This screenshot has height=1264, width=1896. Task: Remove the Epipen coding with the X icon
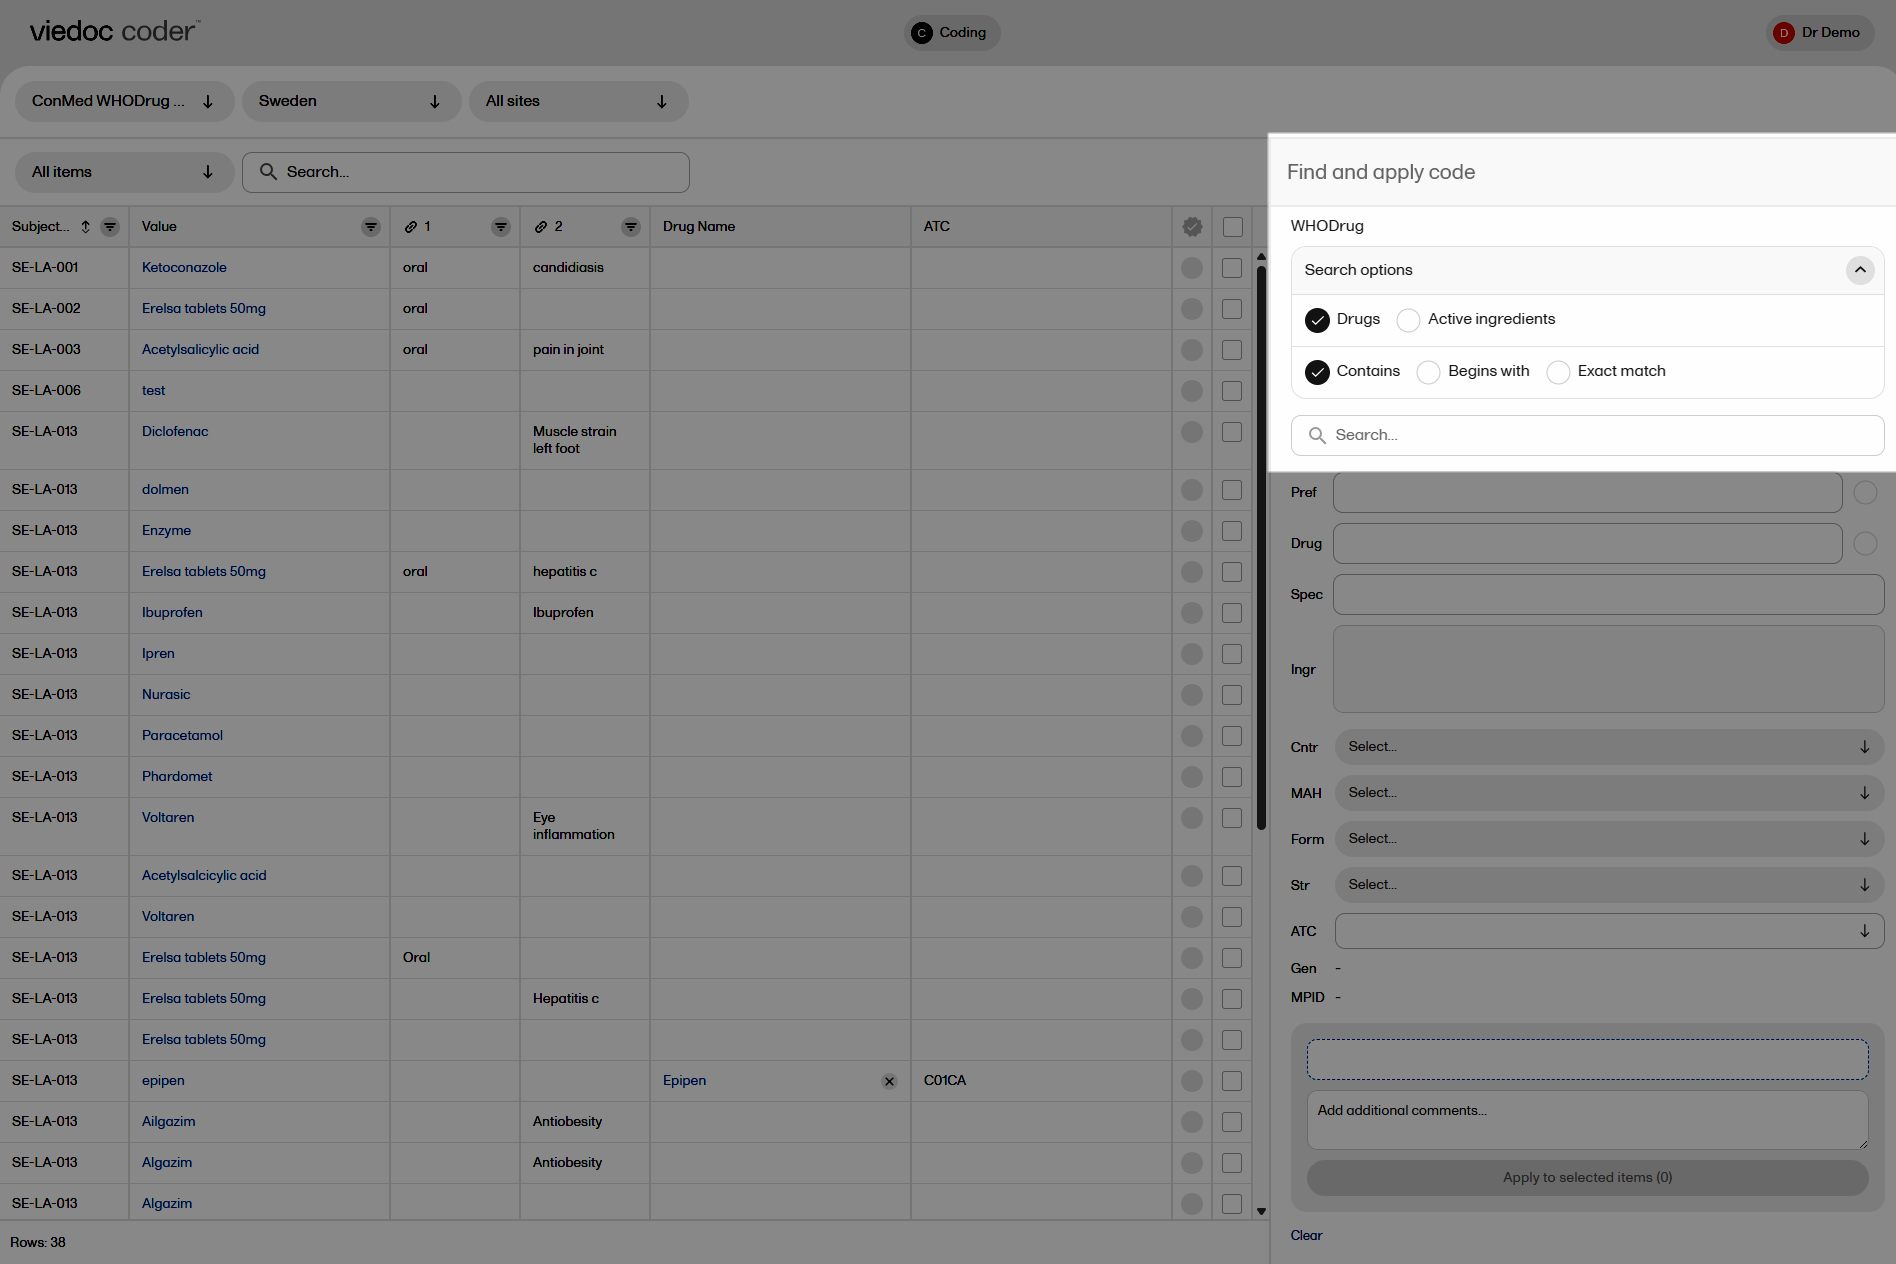pos(889,1081)
